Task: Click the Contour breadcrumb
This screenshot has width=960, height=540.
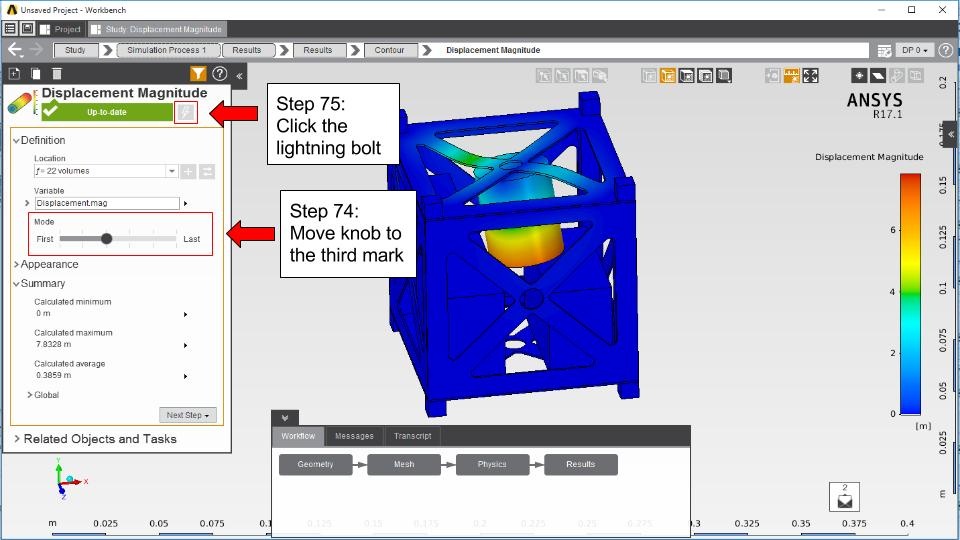Action: pos(389,50)
